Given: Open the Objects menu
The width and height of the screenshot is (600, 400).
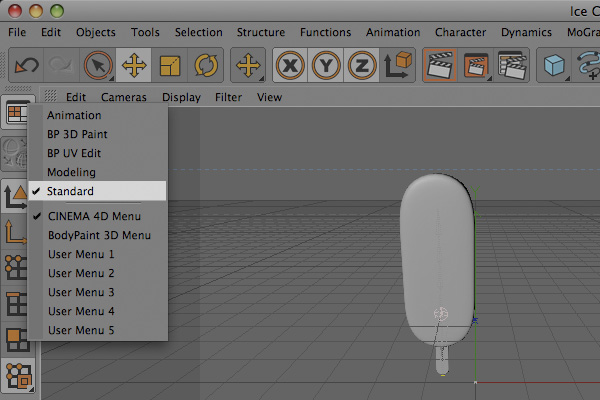Looking at the screenshot, I should click(96, 32).
